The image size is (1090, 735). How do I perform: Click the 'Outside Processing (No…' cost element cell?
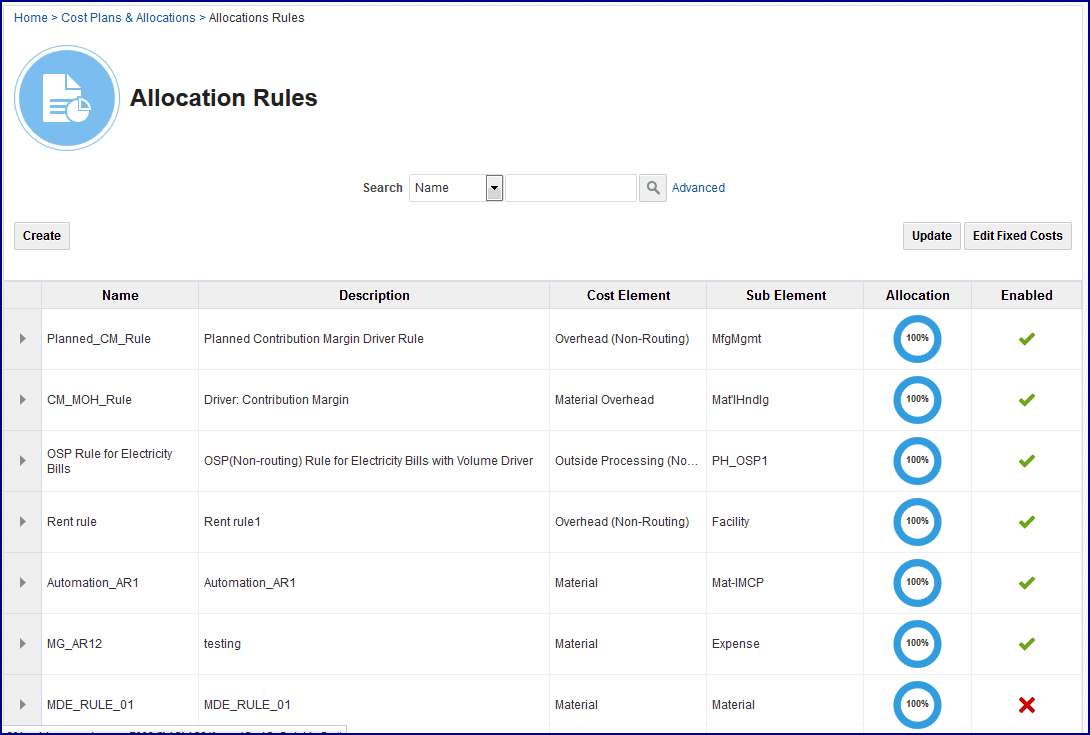click(x=626, y=460)
